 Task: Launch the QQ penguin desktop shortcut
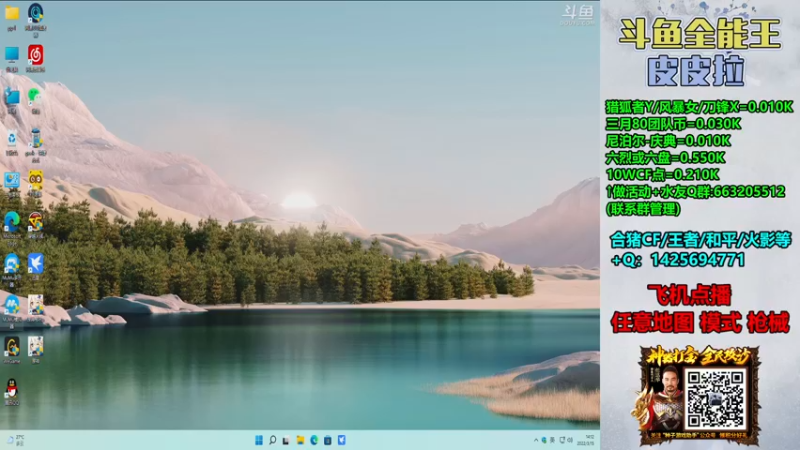pos(12,389)
